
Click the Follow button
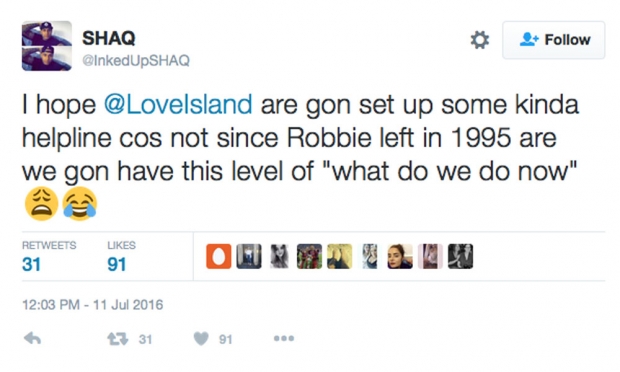(554, 40)
